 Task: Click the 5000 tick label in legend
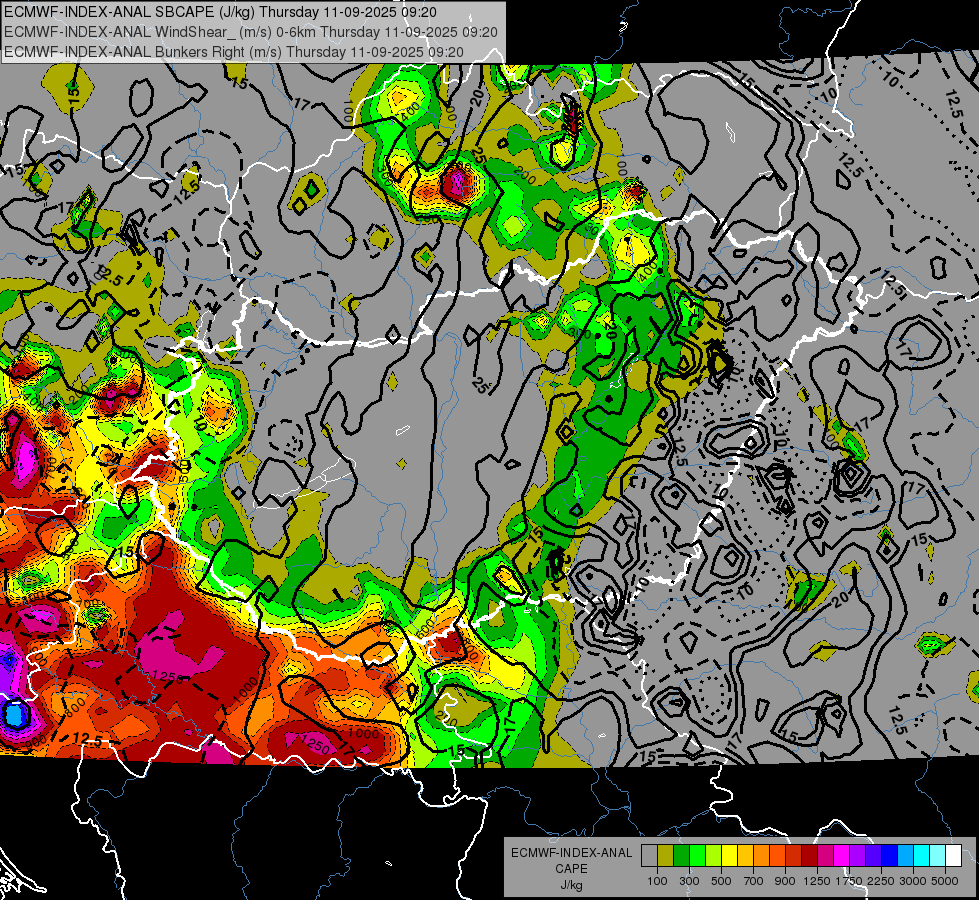coord(945,881)
